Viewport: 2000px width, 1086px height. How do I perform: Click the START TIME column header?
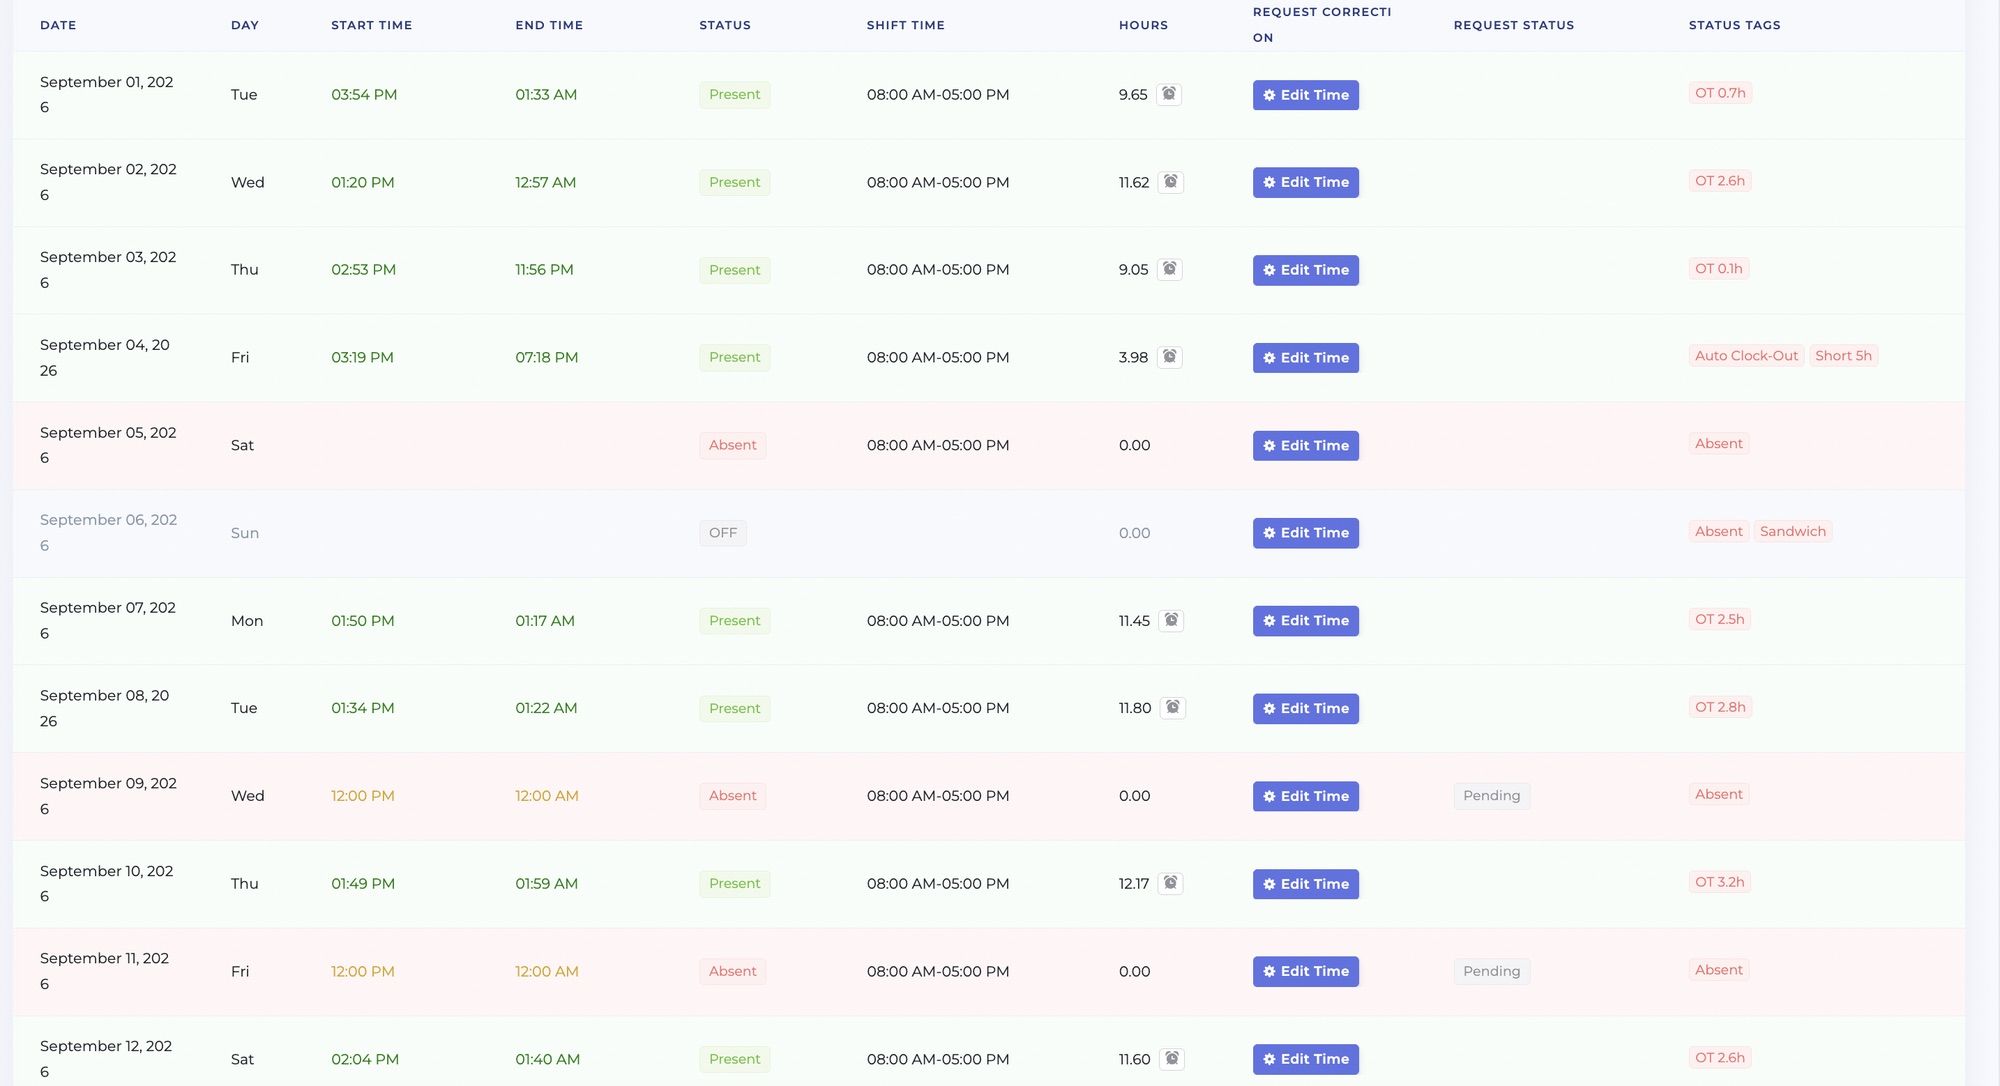pyautogui.click(x=371, y=25)
